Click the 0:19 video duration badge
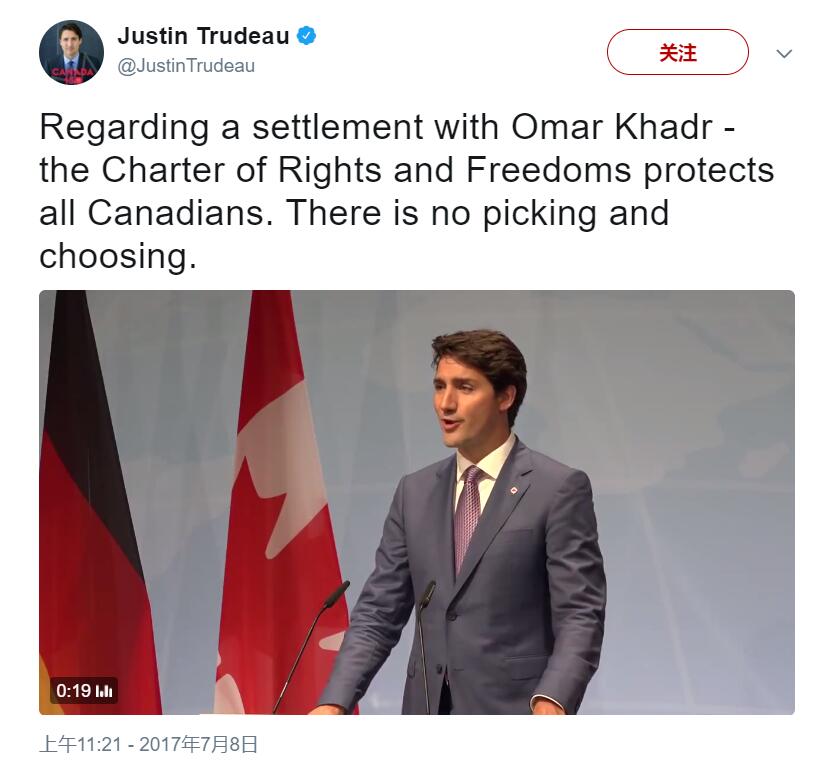 coord(73,690)
